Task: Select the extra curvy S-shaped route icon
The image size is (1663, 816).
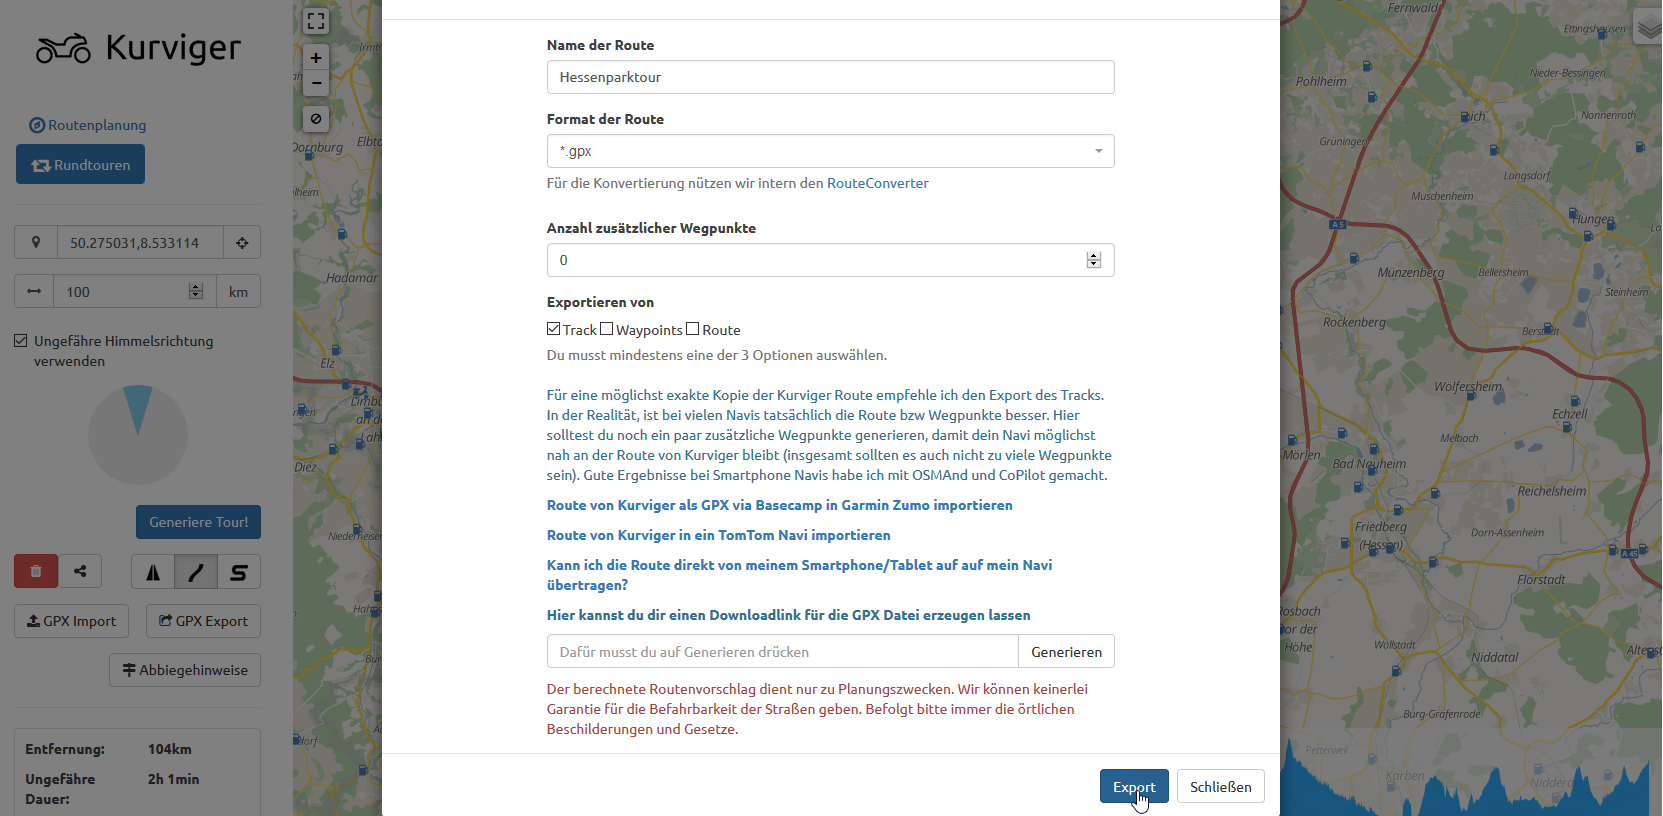Action: (238, 572)
